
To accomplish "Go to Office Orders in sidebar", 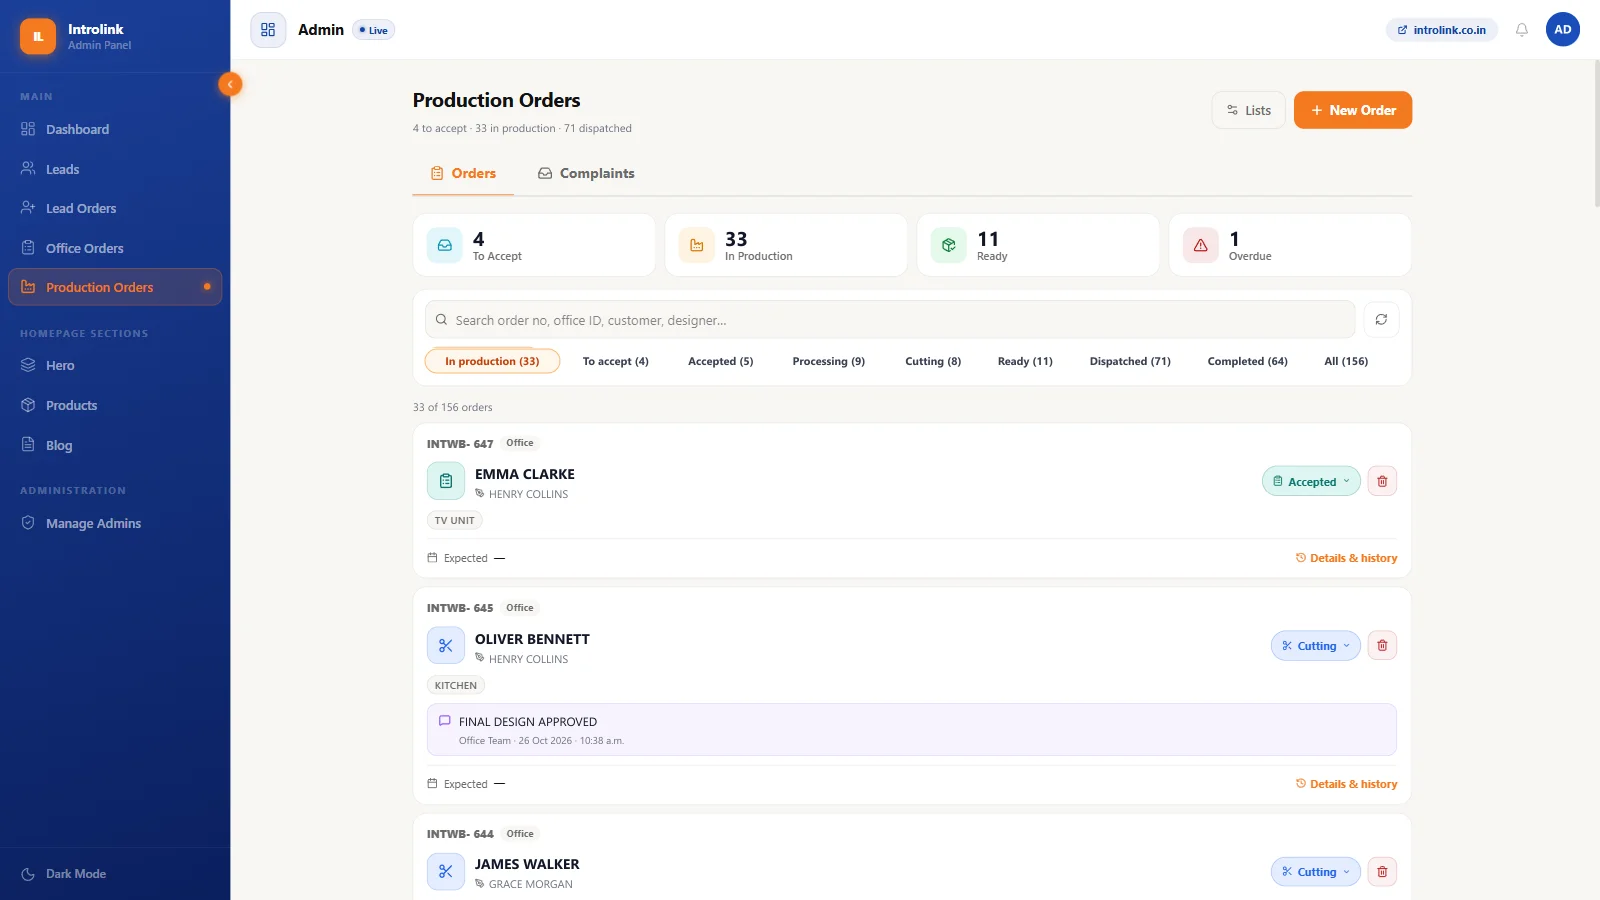I will pos(115,248).
